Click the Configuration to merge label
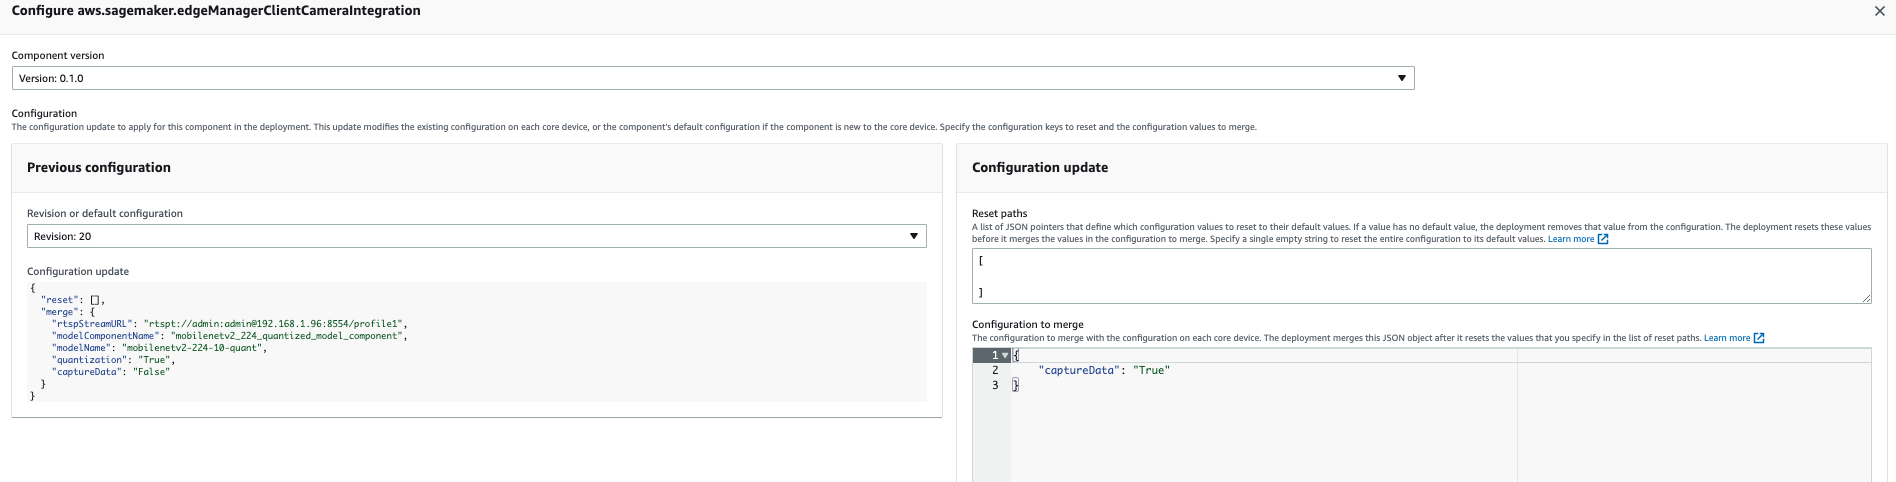This screenshot has height=482, width=1896. coord(1028,324)
